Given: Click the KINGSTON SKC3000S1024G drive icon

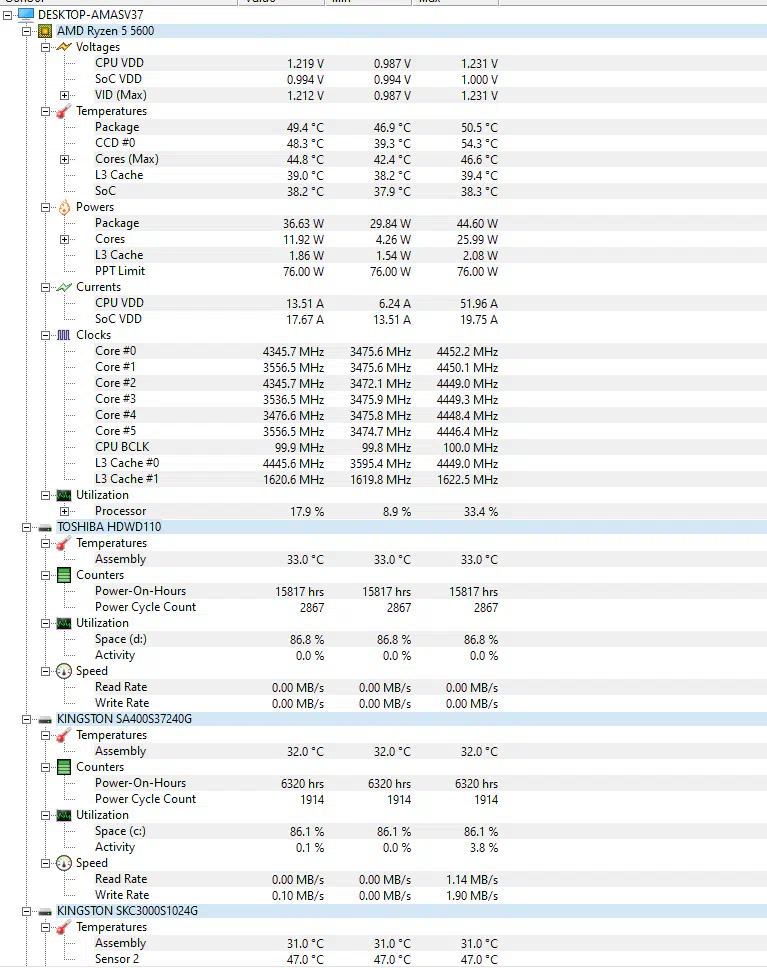Looking at the screenshot, I should pyautogui.click(x=45, y=912).
